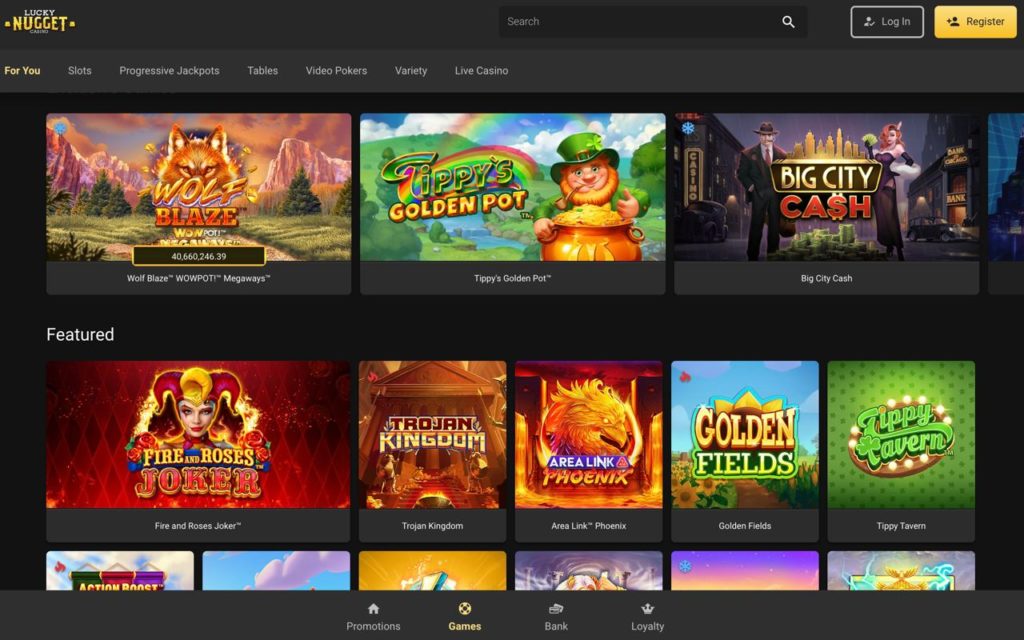Open the Live Casino tab
The image size is (1024, 640).
481,71
